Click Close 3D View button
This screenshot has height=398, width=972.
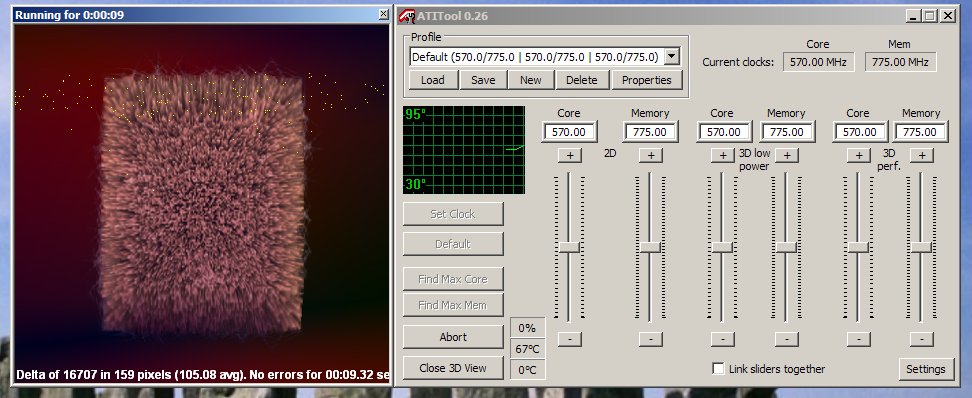point(453,368)
